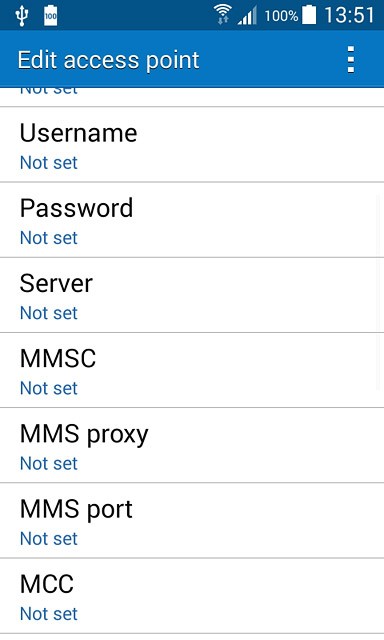Tap the USB connection status icon
Screen dimensions: 384x640
[x=22, y=16]
